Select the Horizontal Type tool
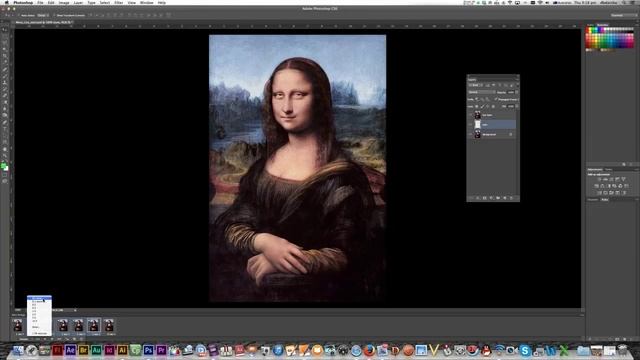 coord(6,128)
